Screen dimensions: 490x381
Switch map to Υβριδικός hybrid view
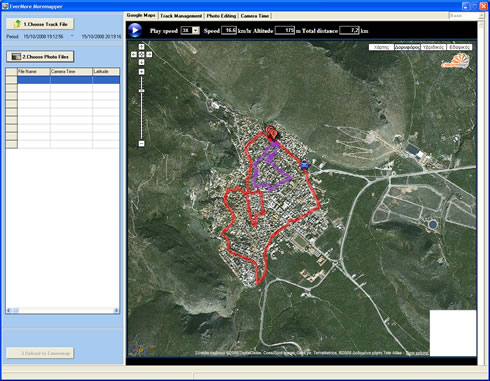(x=433, y=47)
